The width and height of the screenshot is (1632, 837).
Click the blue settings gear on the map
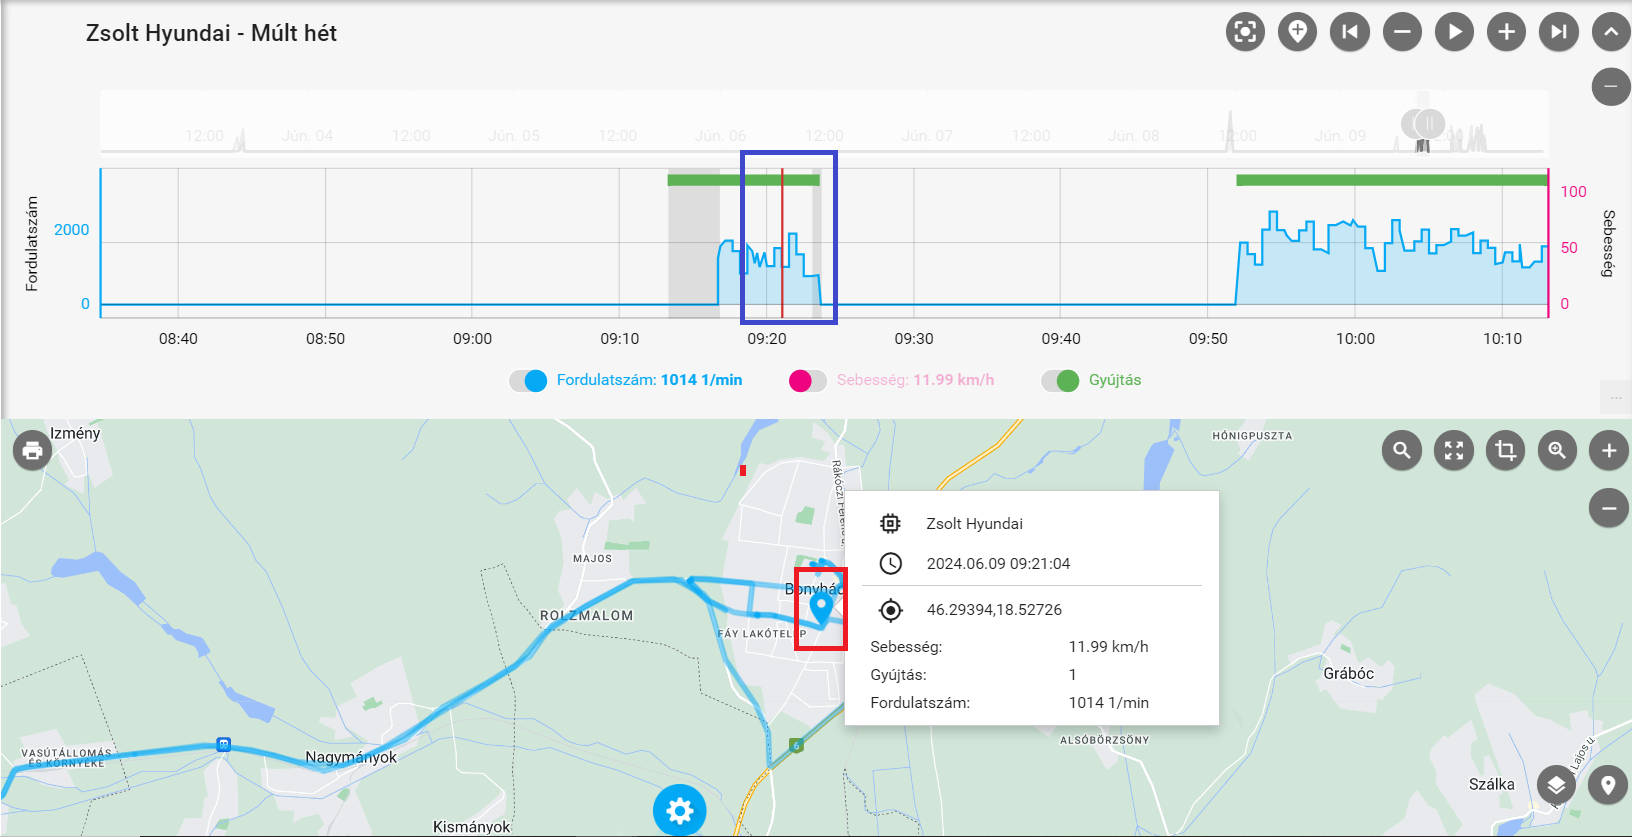click(x=680, y=810)
